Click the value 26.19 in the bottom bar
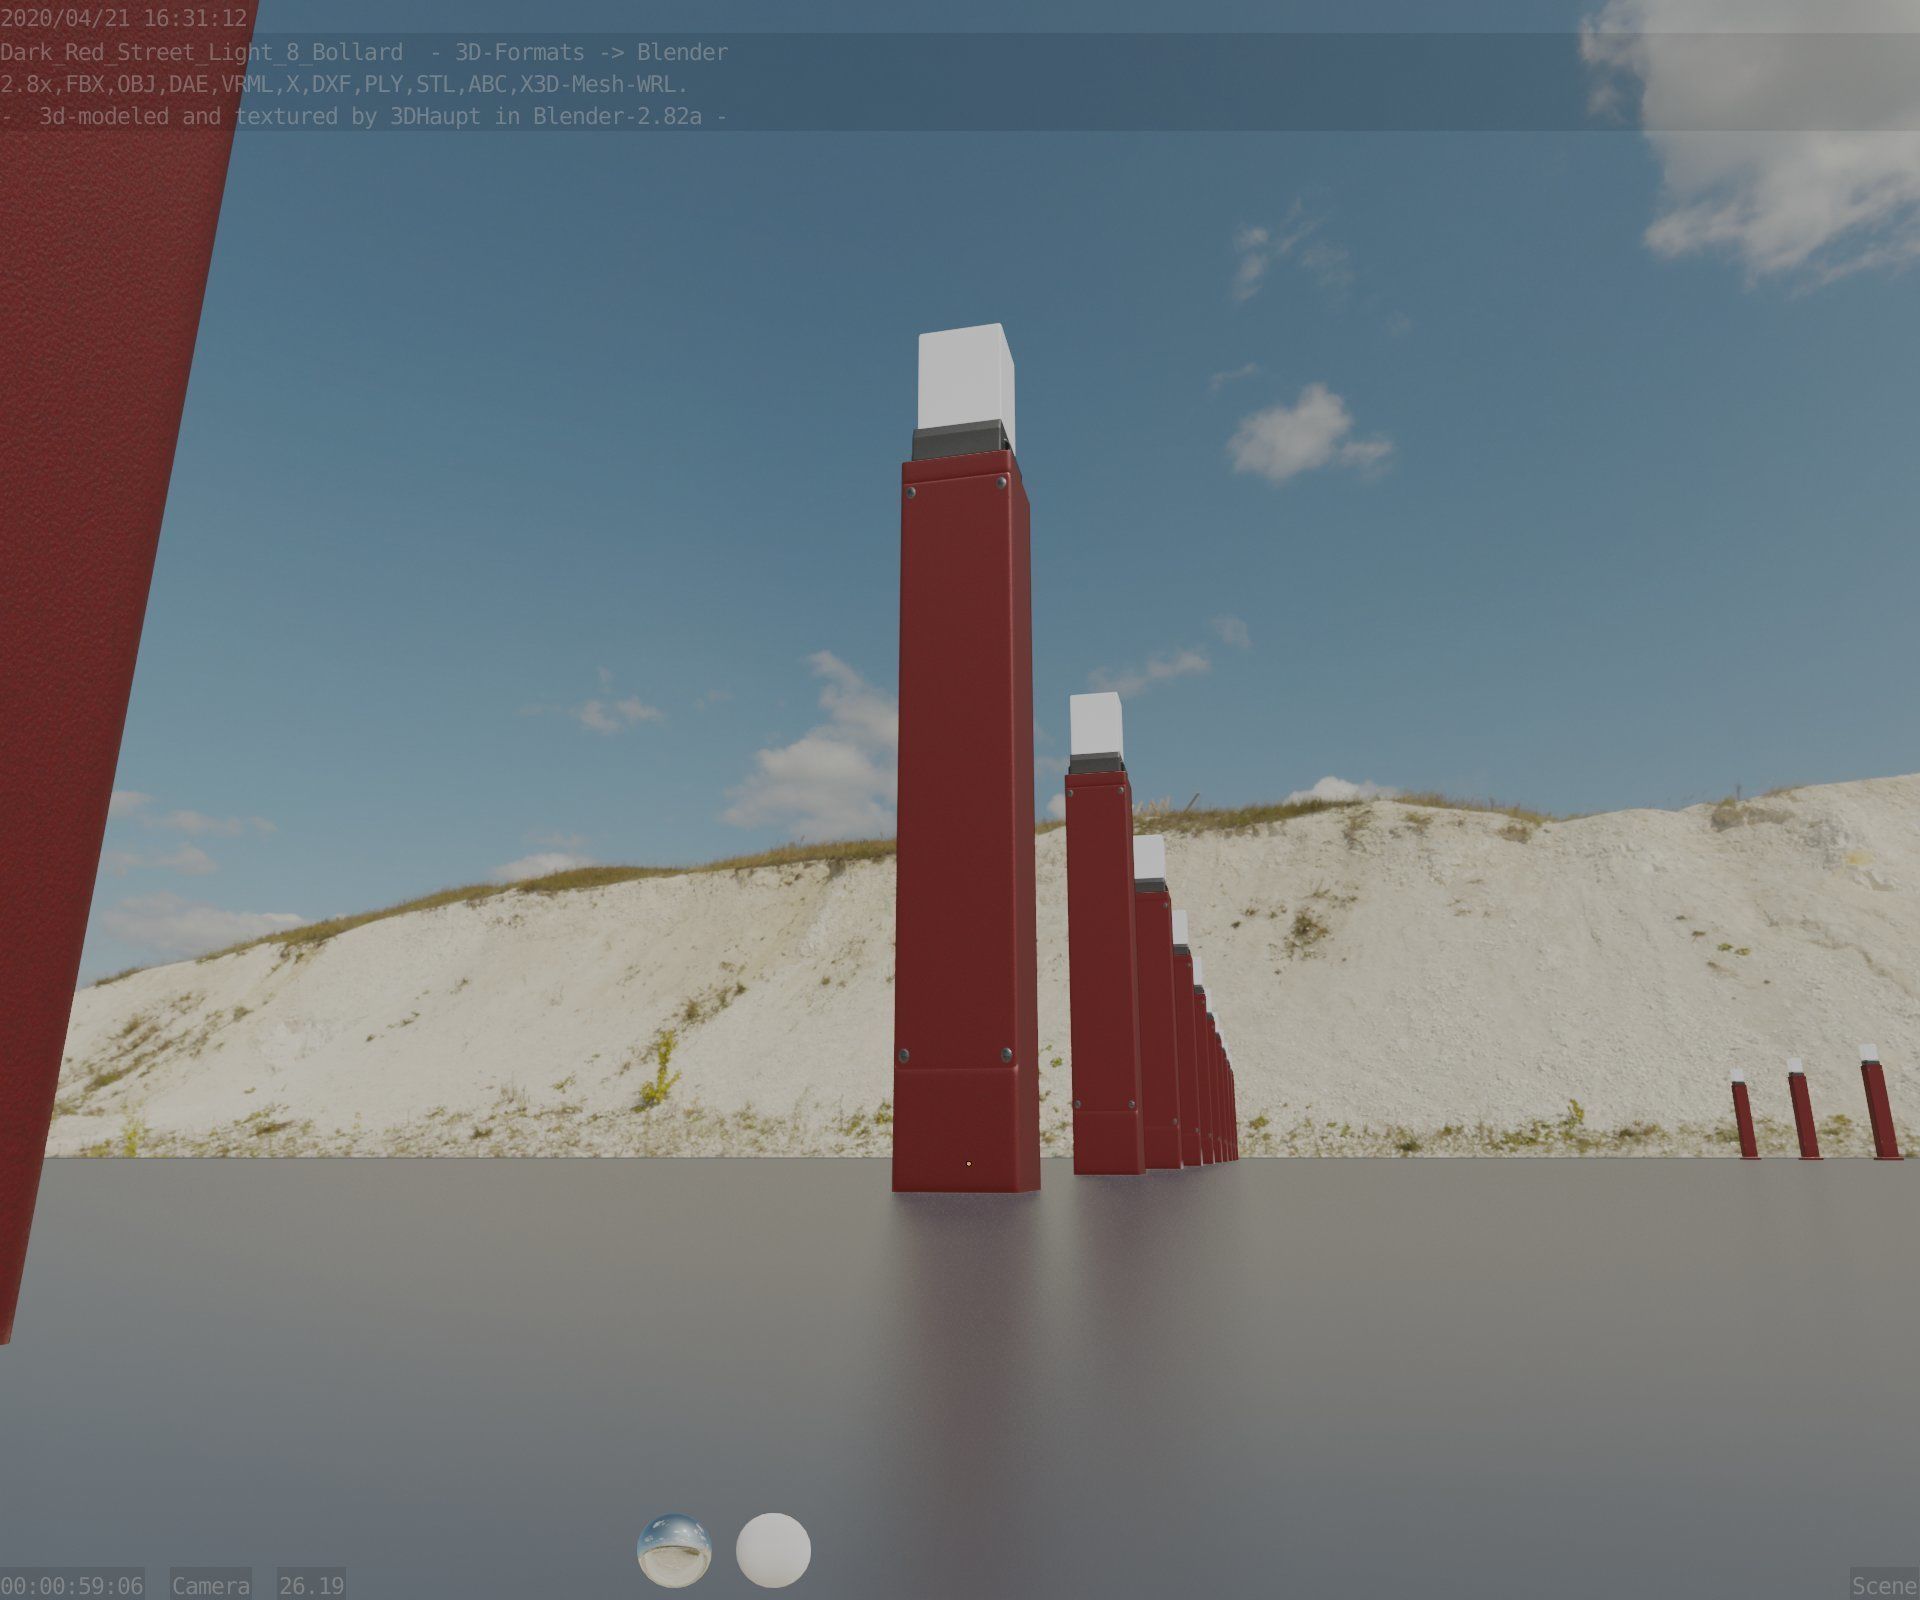 312,1585
